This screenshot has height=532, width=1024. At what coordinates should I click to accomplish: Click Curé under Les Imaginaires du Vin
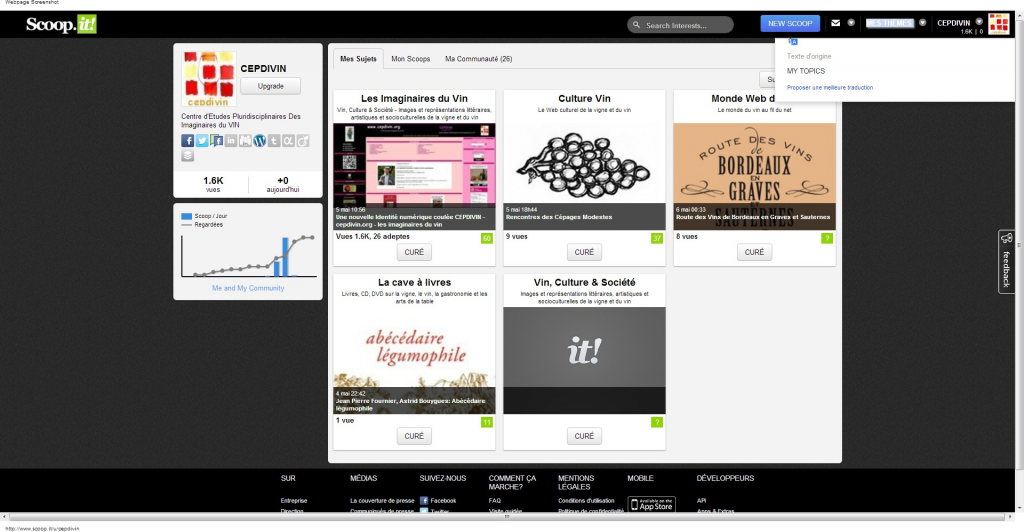tap(414, 252)
